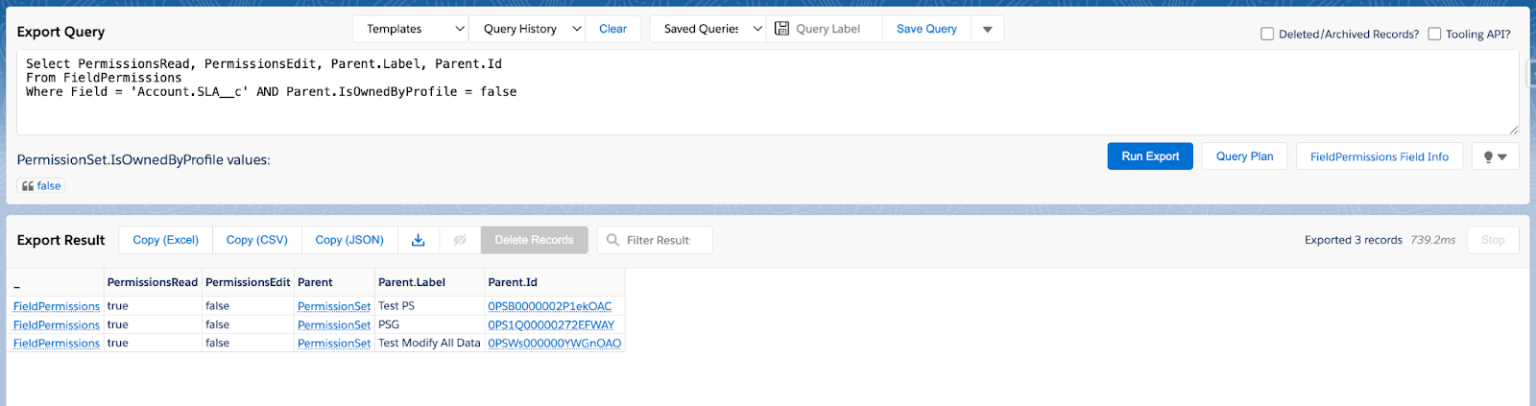Click inside the SOQL query text area
1536x406 pixels.
(768, 92)
